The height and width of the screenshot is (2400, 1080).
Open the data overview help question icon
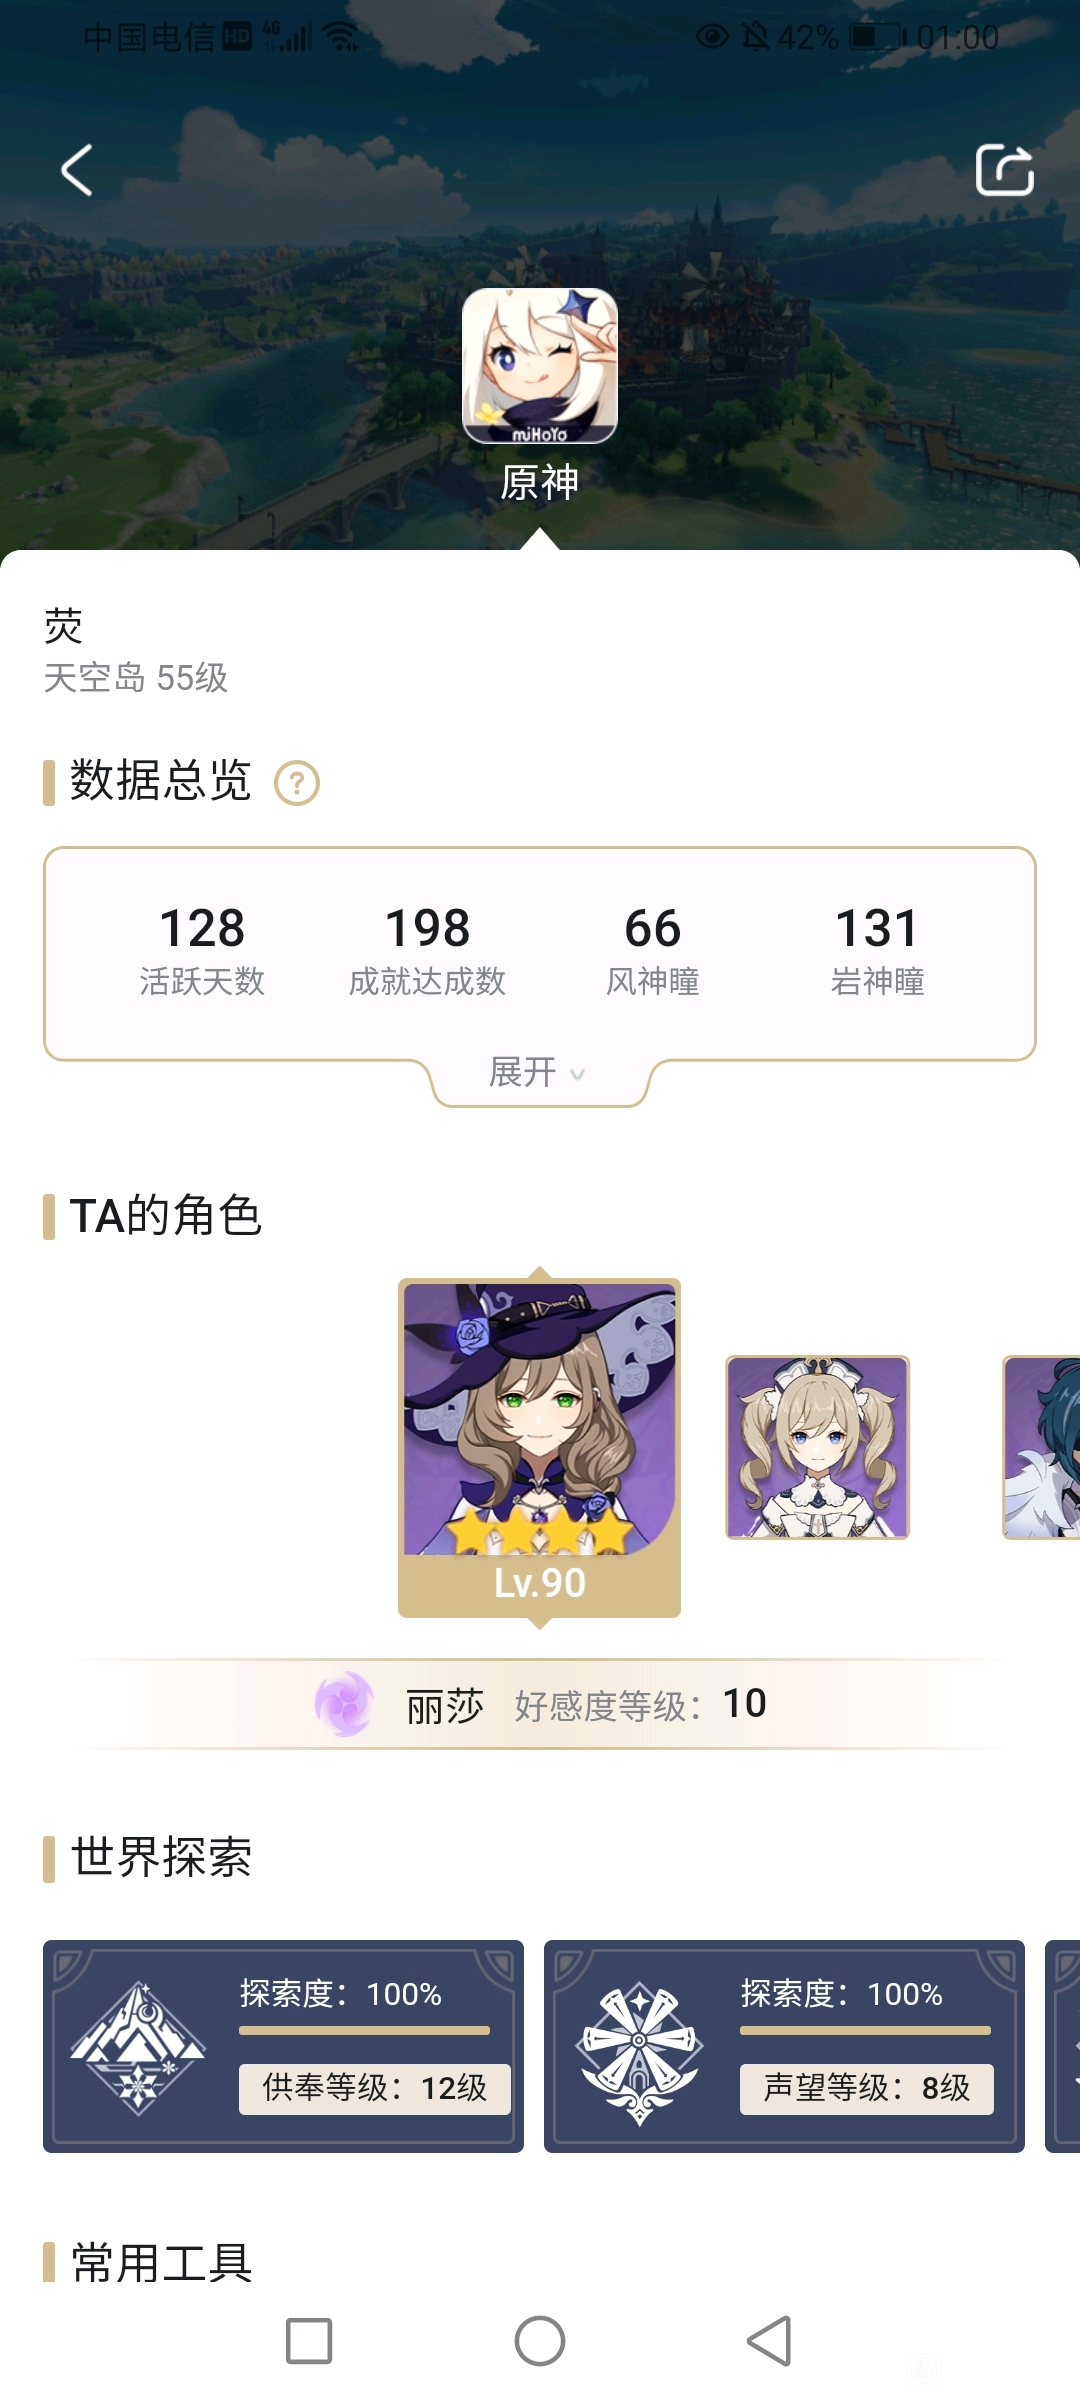point(297,783)
